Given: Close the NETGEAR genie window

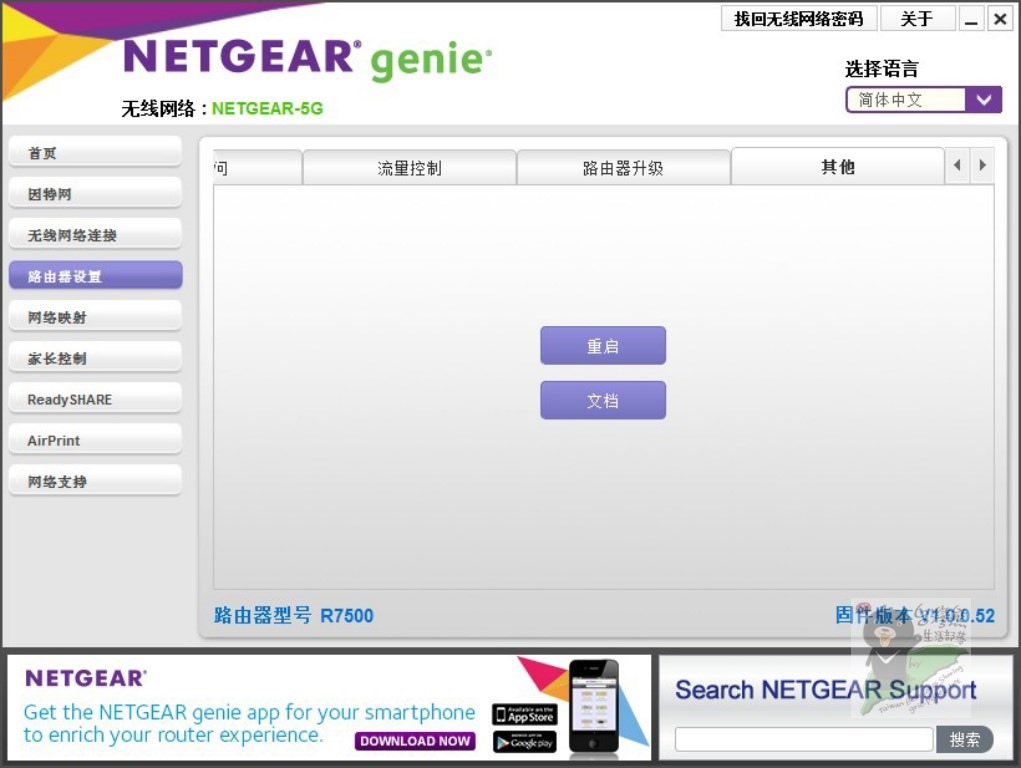Looking at the screenshot, I should pos(1000,19).
